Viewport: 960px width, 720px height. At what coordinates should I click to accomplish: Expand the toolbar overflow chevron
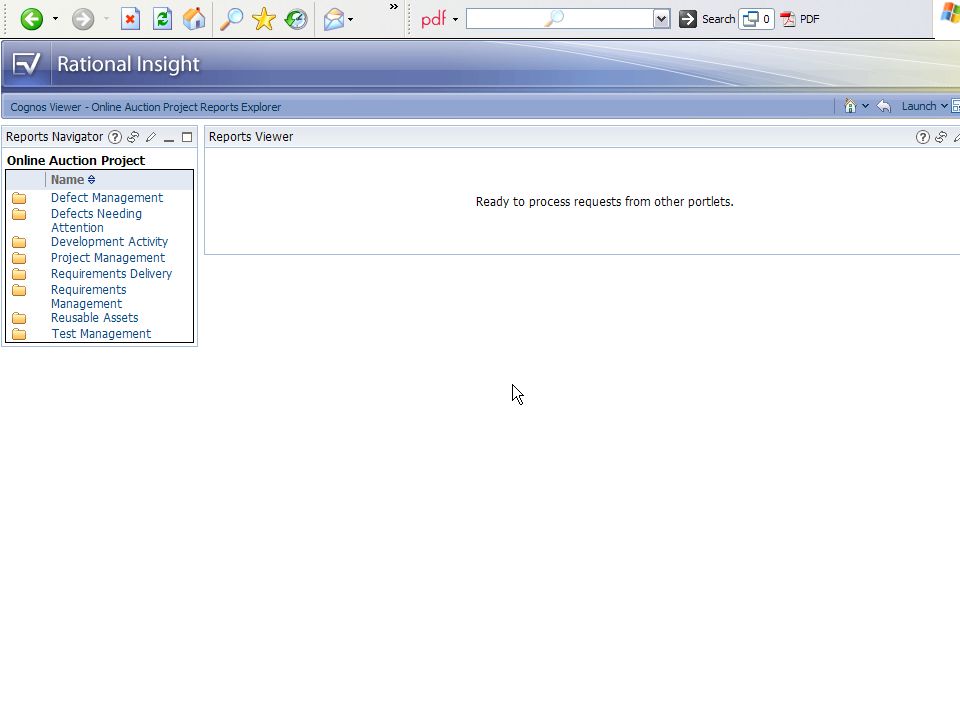[x=394, y=7]
